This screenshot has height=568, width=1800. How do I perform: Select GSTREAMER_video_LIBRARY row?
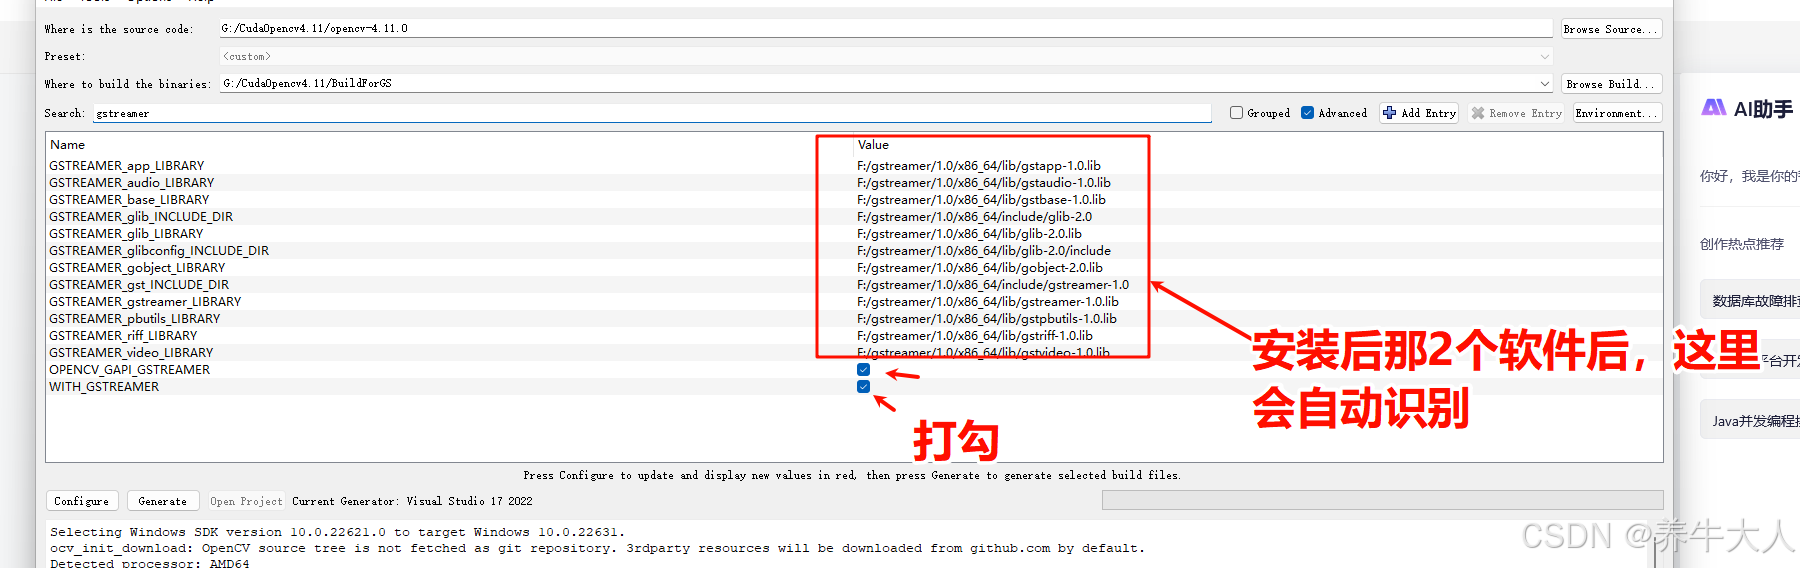[854, 353]
